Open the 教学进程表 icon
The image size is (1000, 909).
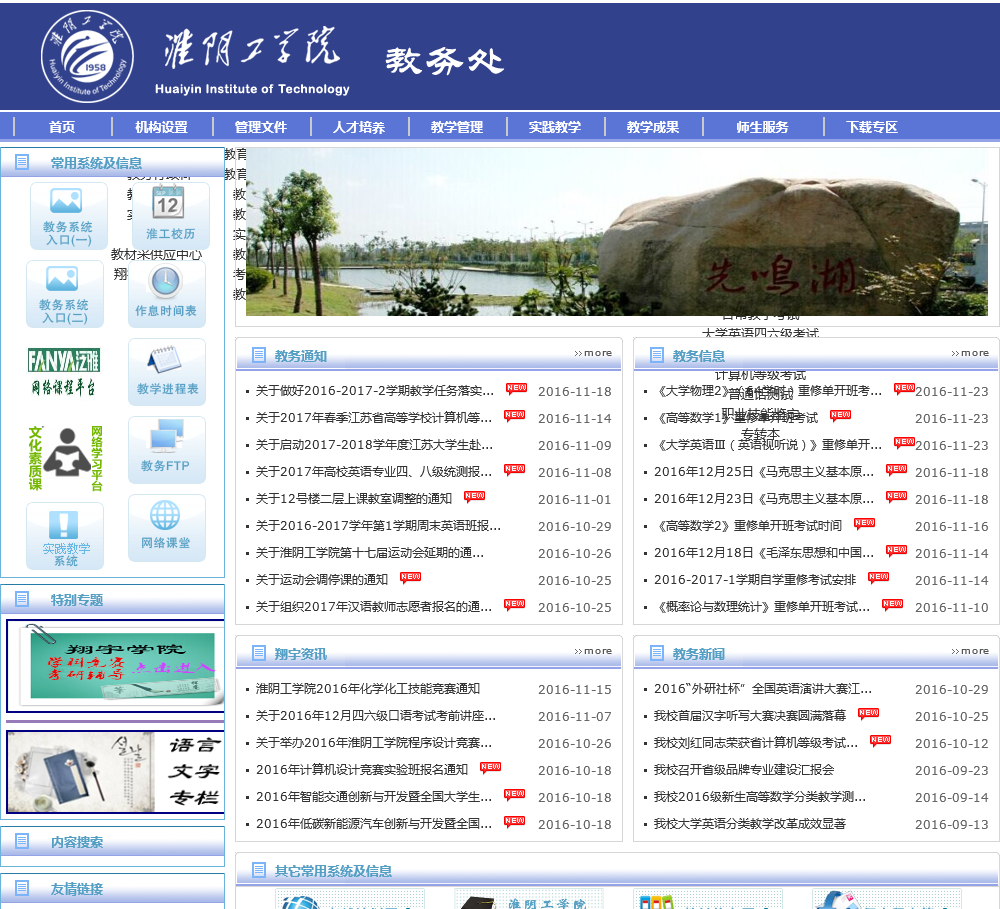(x=167, y=371)
